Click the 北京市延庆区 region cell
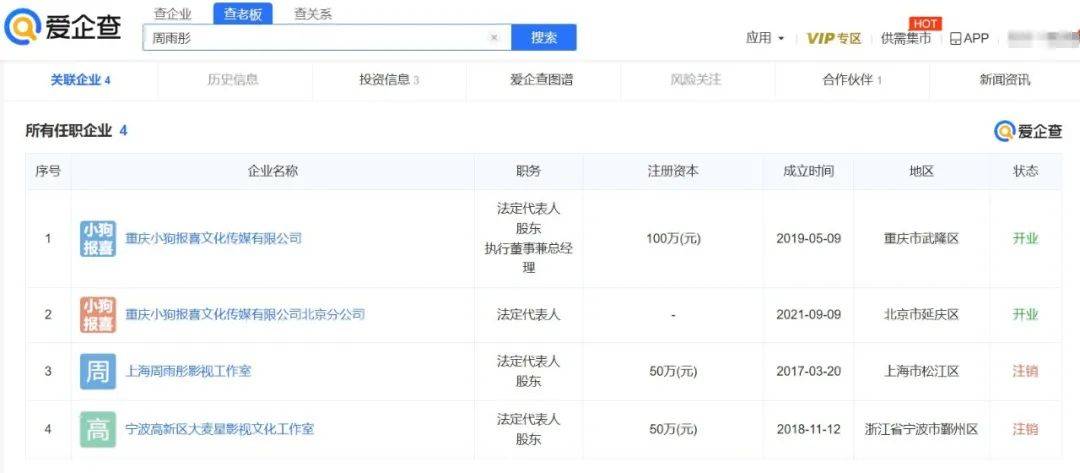Screen dimensions: 1080x473 [922, 315]
